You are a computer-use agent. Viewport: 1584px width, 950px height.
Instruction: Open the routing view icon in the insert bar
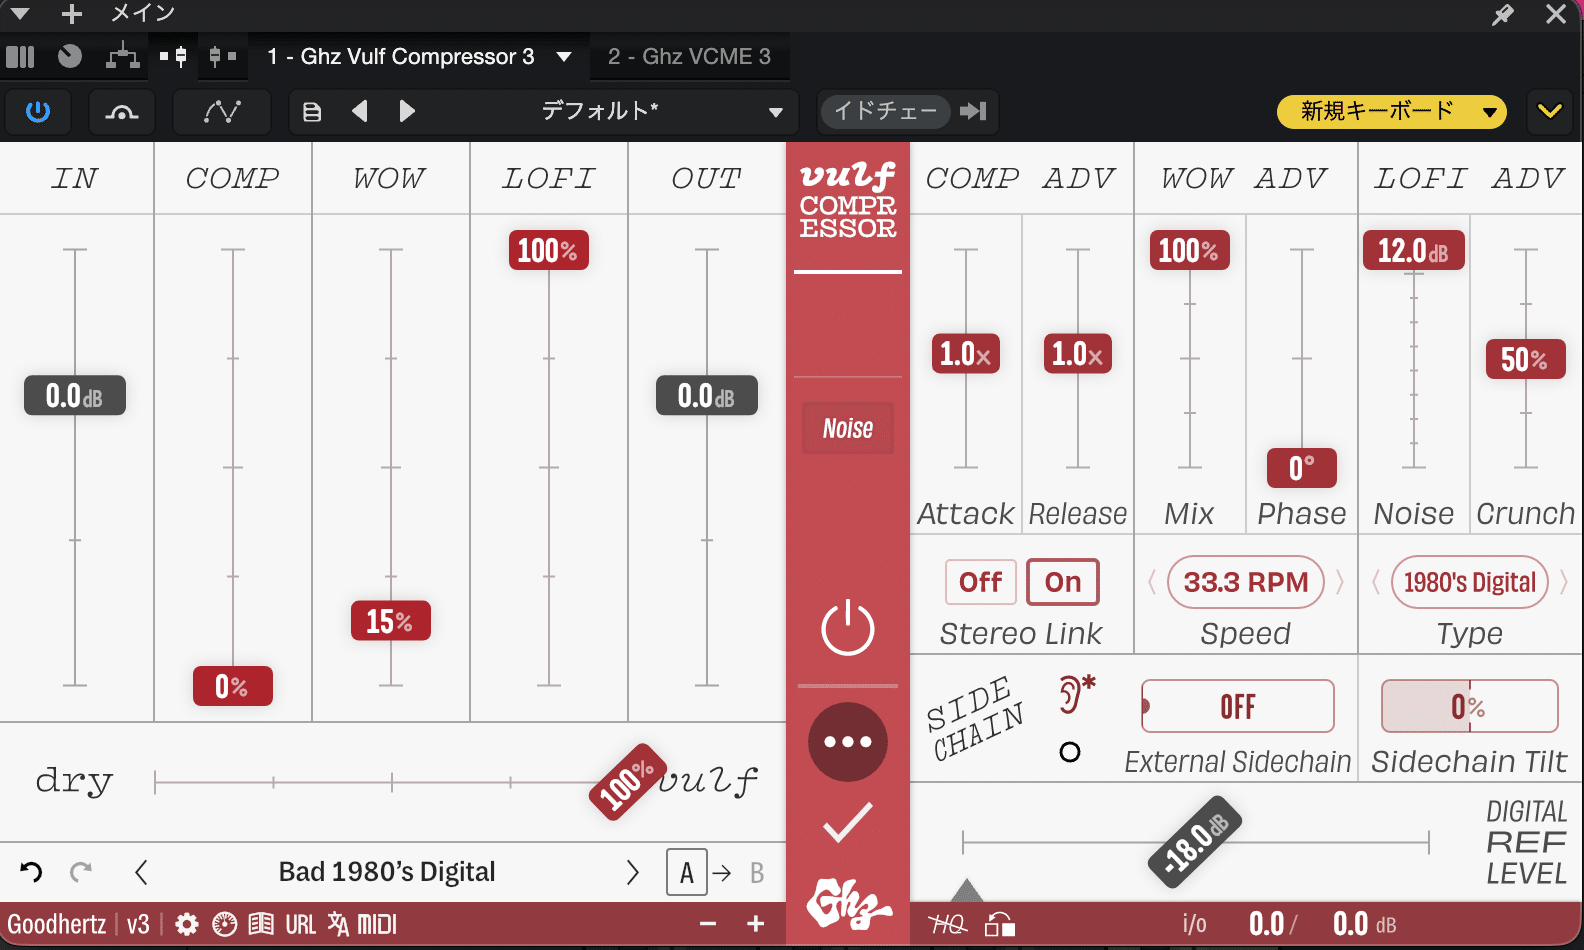[123, 56]
